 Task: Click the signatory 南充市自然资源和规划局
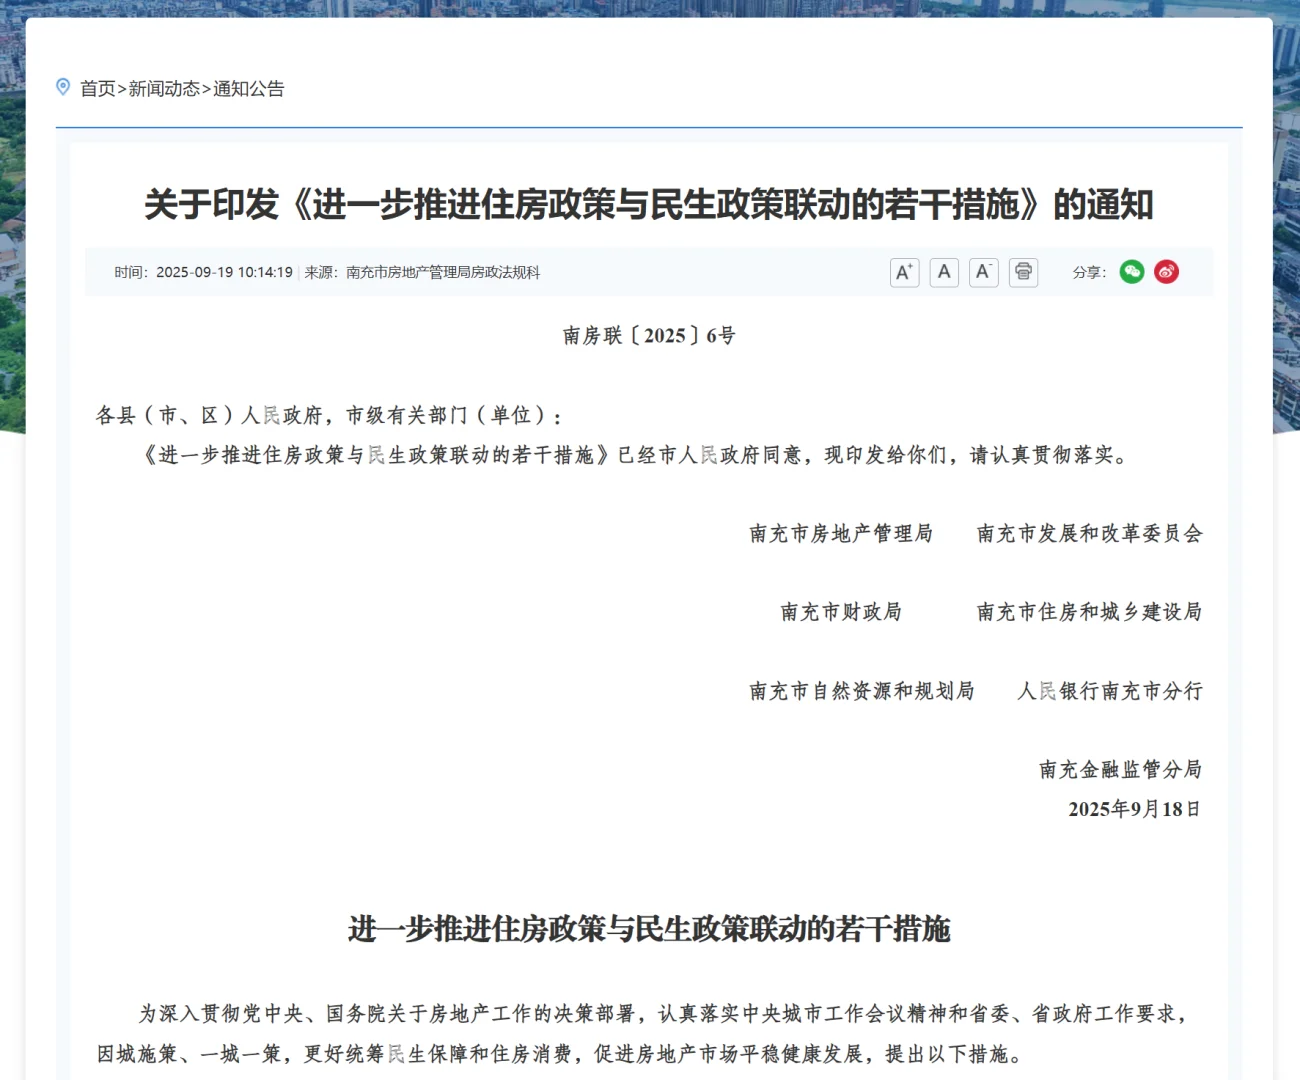coord(862,691)
